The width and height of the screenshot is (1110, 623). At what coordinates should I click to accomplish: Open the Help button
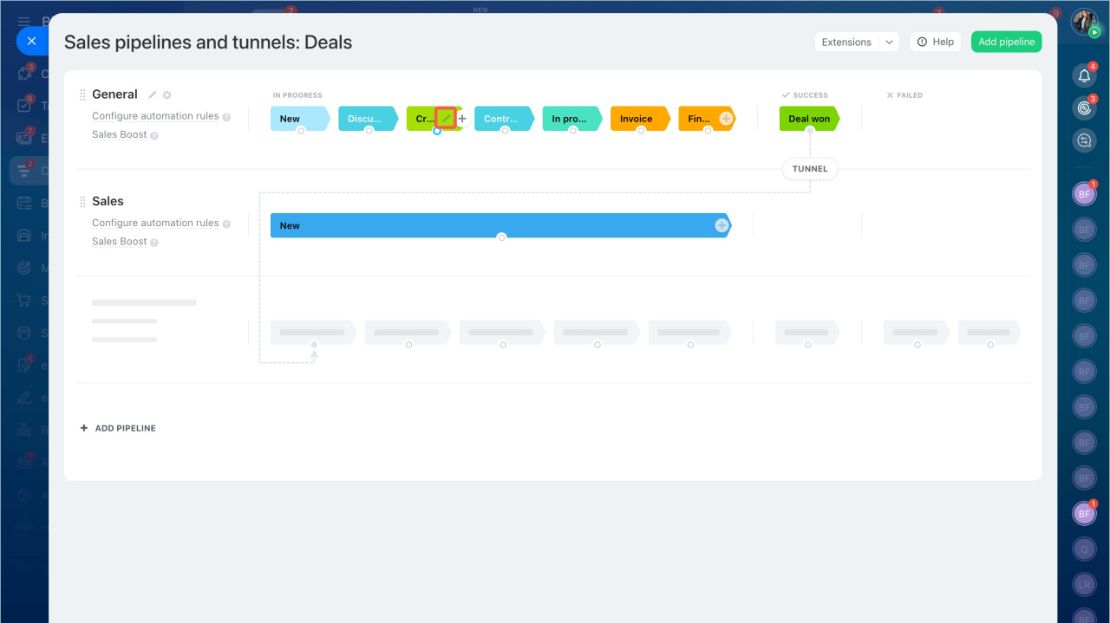935,42
